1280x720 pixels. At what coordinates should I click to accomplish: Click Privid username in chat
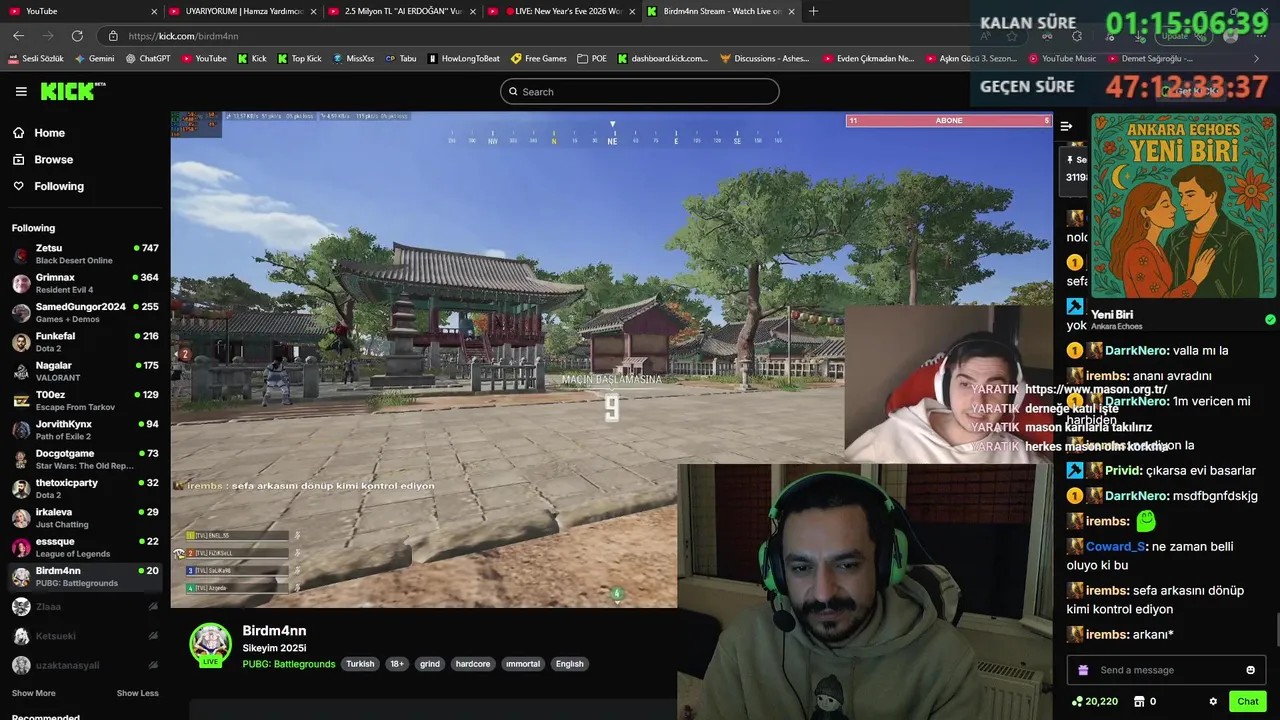[1123, 471]
